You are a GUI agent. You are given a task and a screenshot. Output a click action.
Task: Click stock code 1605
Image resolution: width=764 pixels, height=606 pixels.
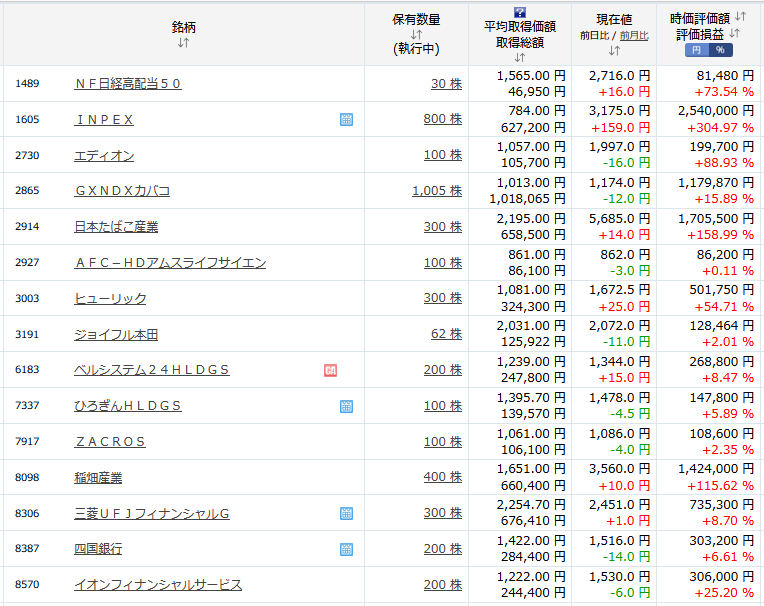27,119
